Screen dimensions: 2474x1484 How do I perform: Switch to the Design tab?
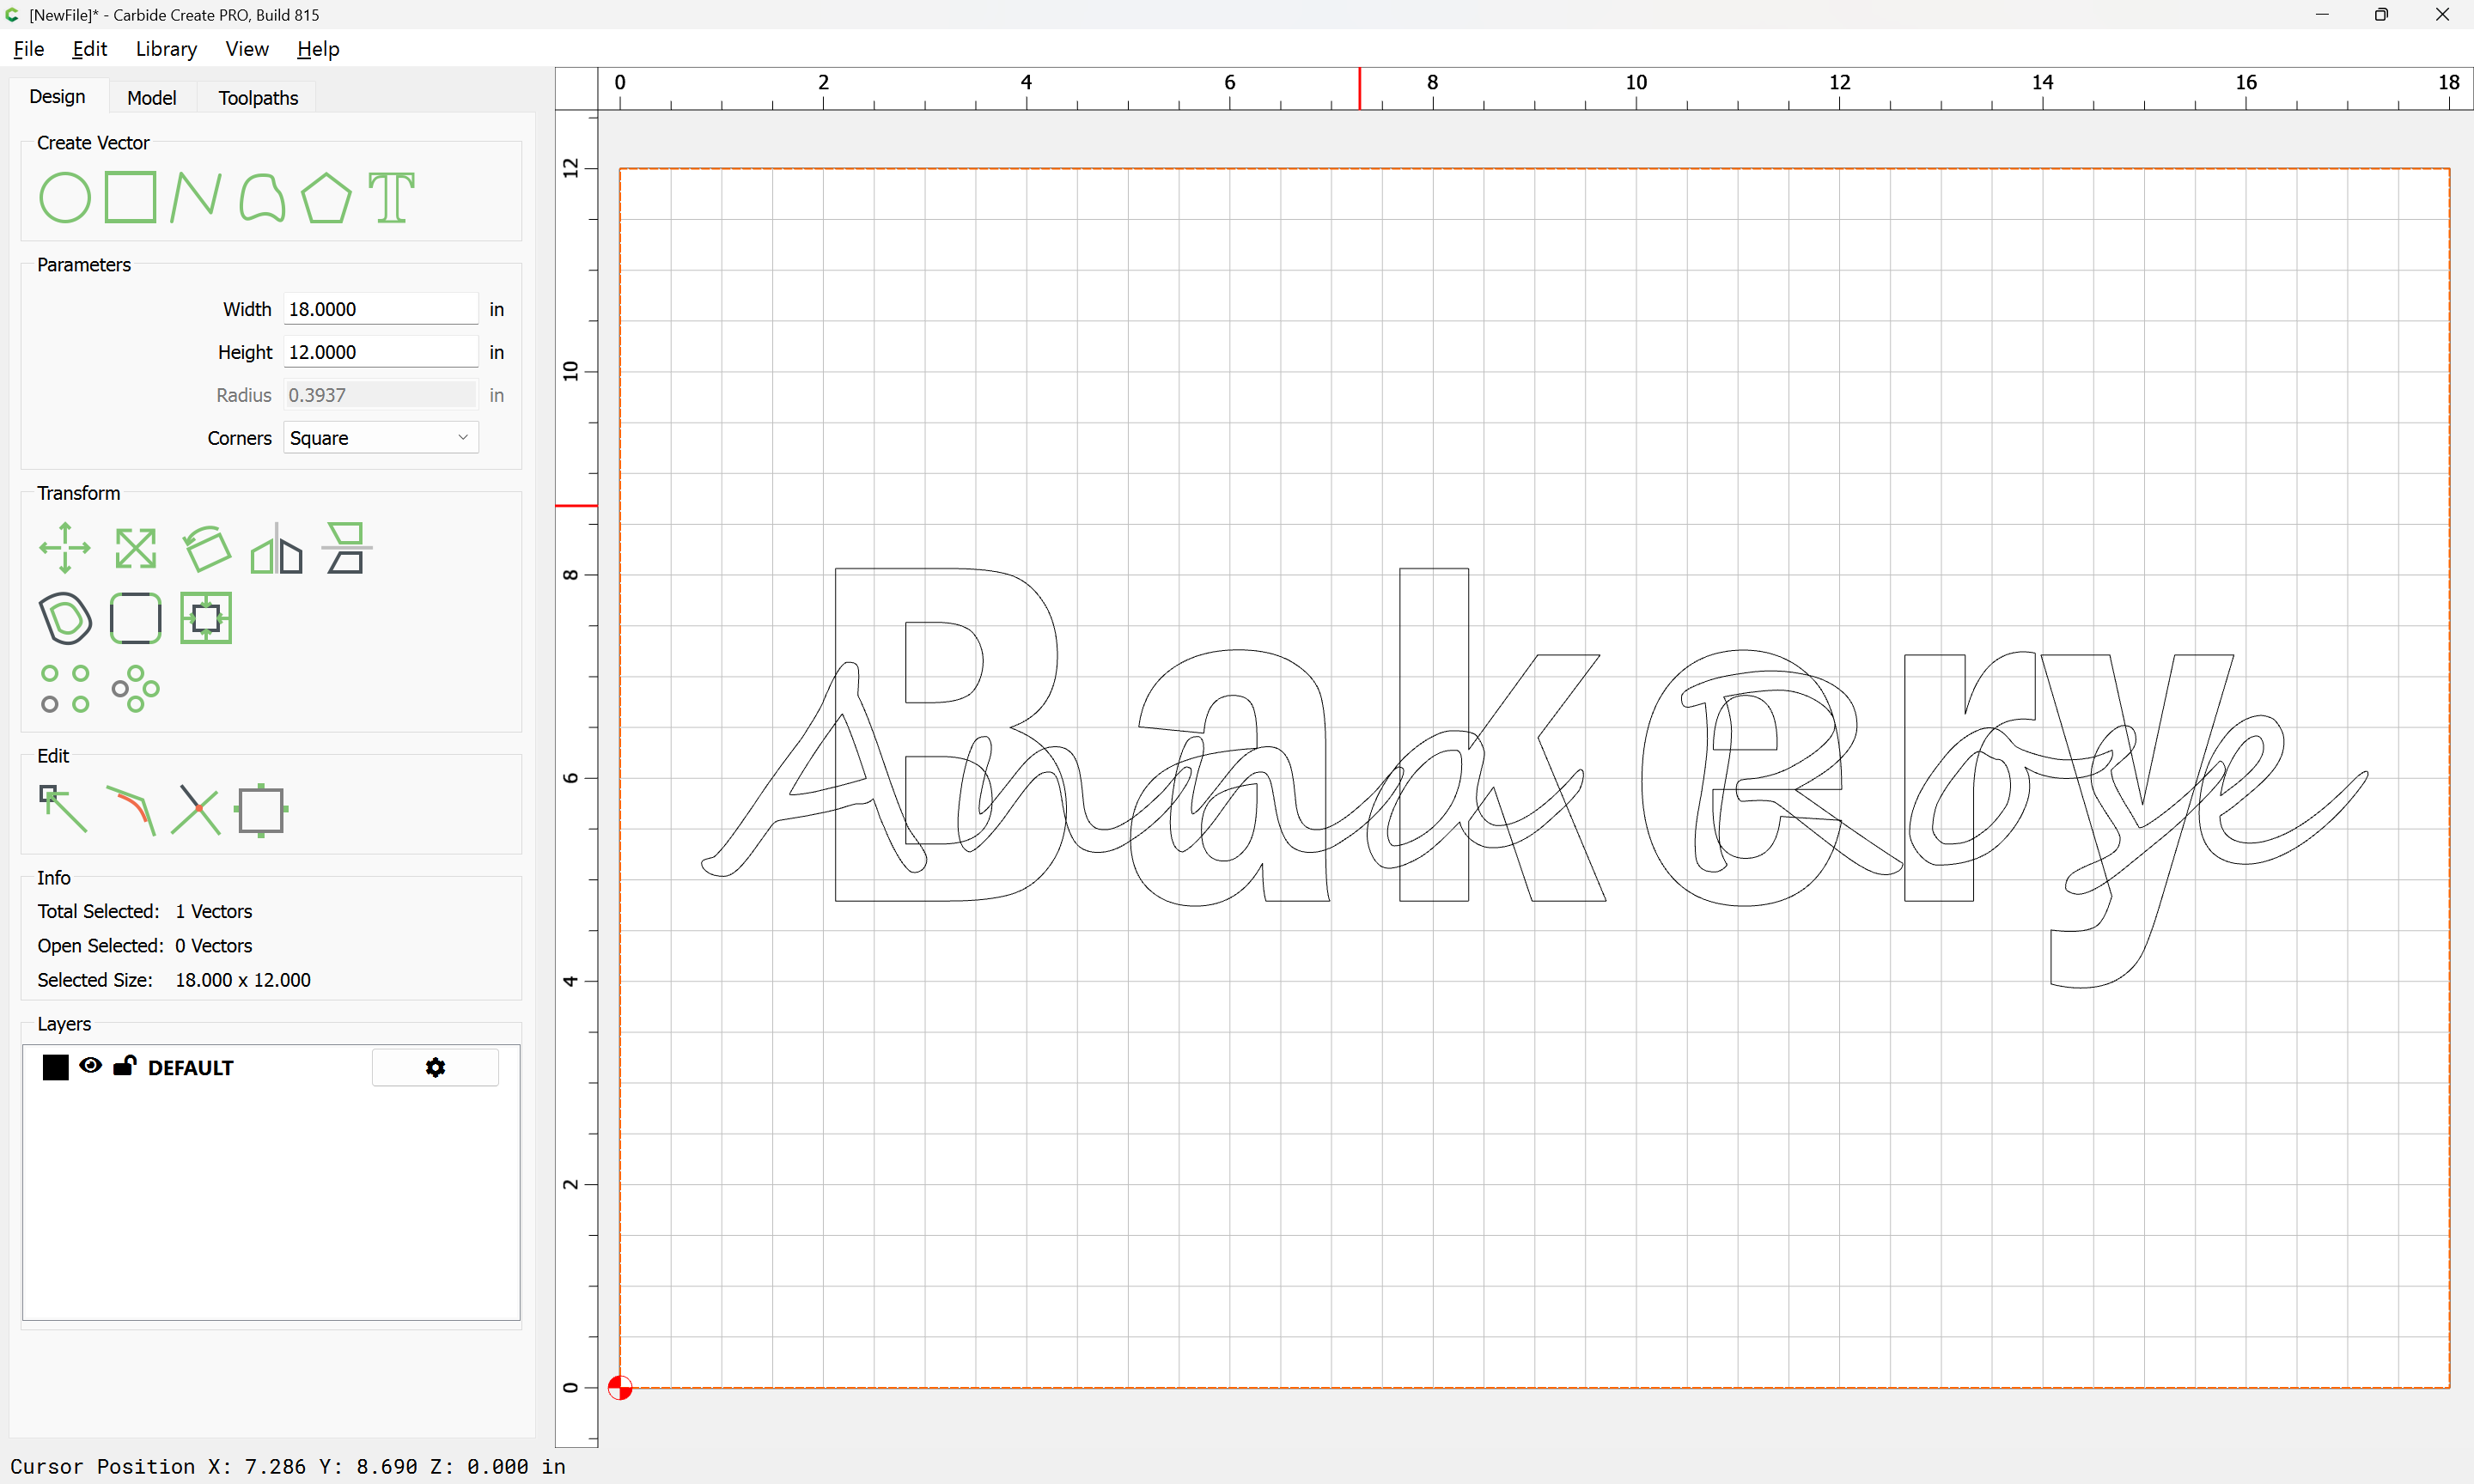(57, 97)
